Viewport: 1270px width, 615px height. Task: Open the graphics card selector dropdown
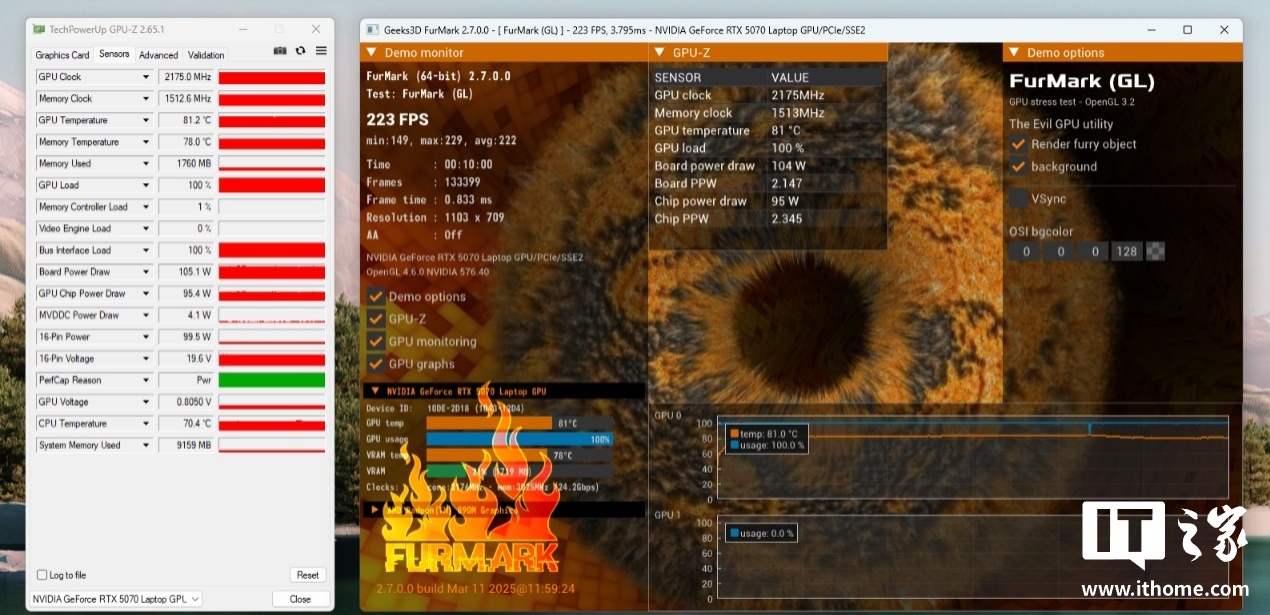pyautogui.click(x=195, y=599)
